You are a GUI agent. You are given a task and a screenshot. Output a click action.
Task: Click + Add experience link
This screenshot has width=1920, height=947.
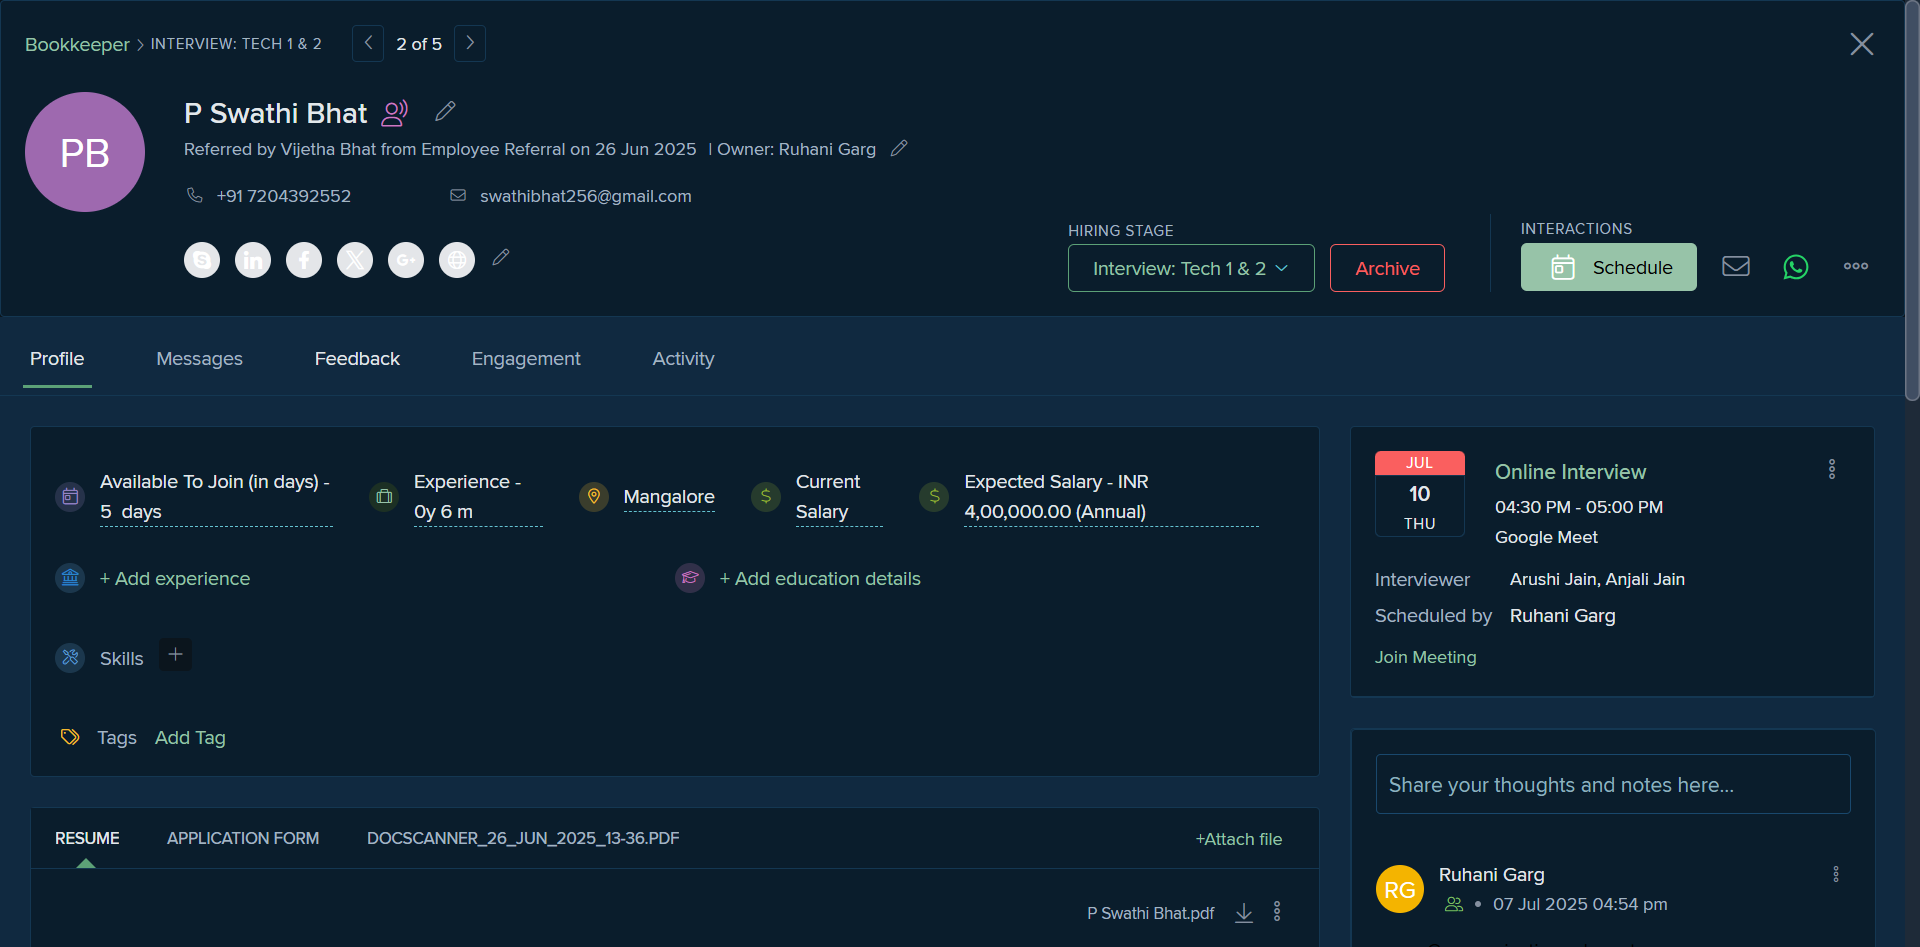tap(175, 579)
